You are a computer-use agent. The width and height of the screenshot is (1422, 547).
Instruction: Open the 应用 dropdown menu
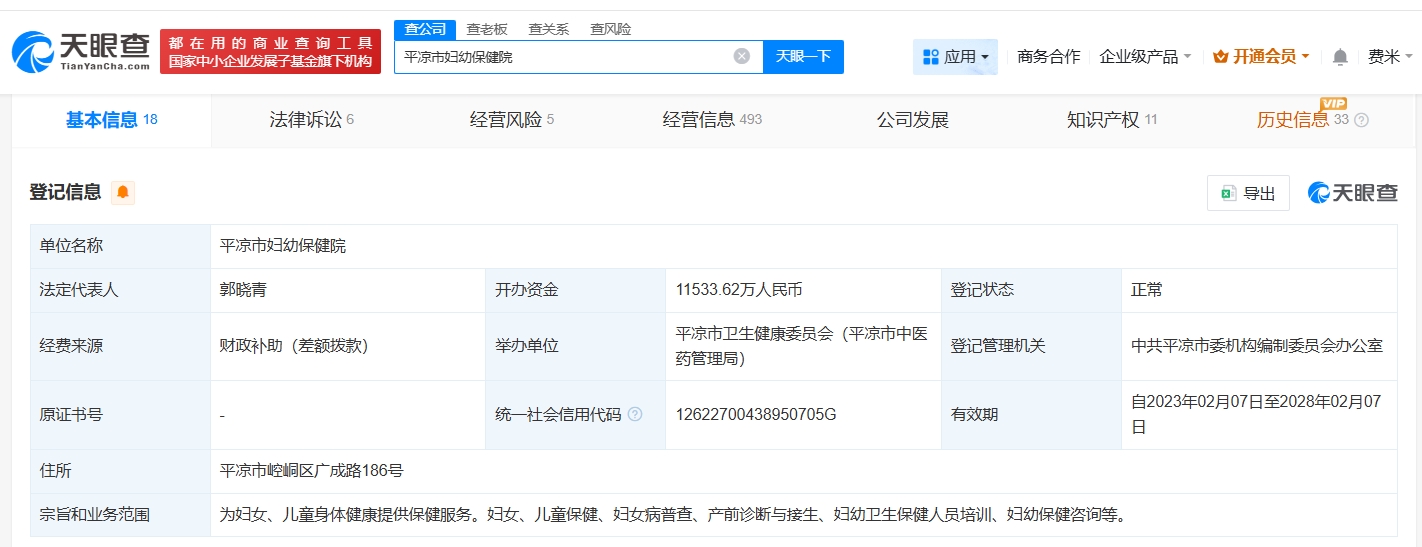(x=955, y=57)
